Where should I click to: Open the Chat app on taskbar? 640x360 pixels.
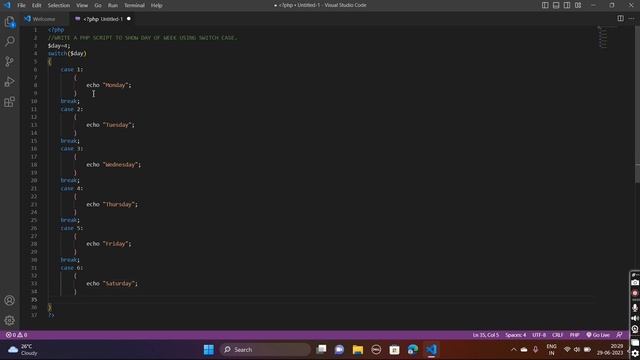pos(339,349)
